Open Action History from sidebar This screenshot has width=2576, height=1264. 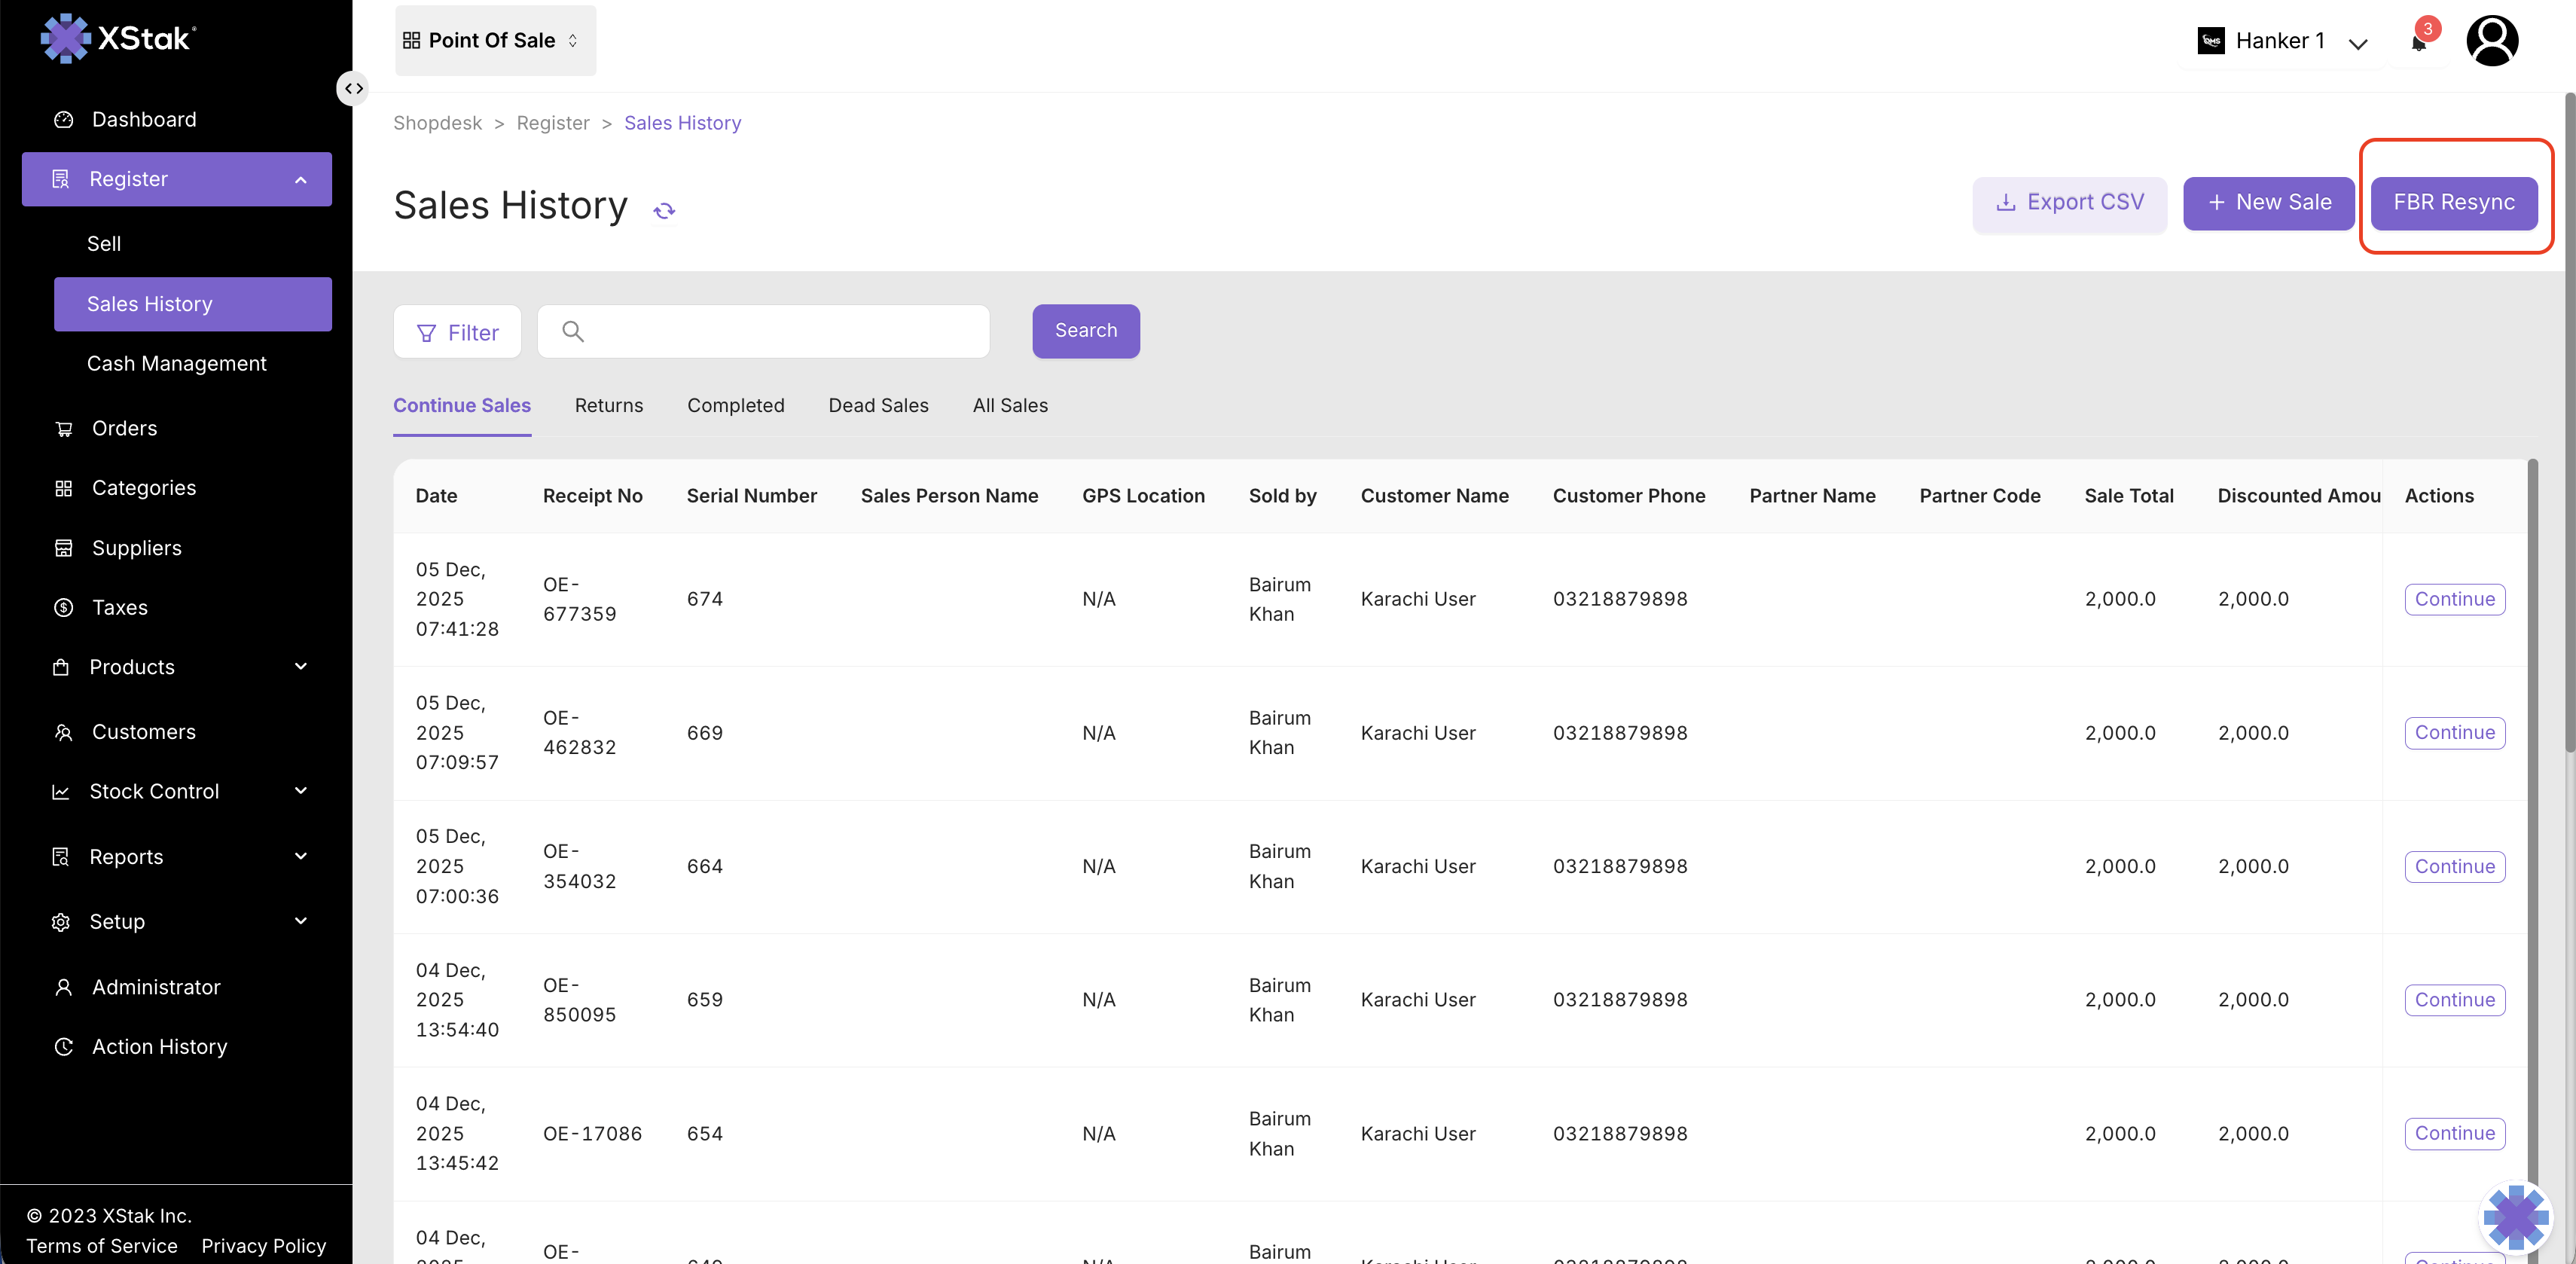(159, 1046)
